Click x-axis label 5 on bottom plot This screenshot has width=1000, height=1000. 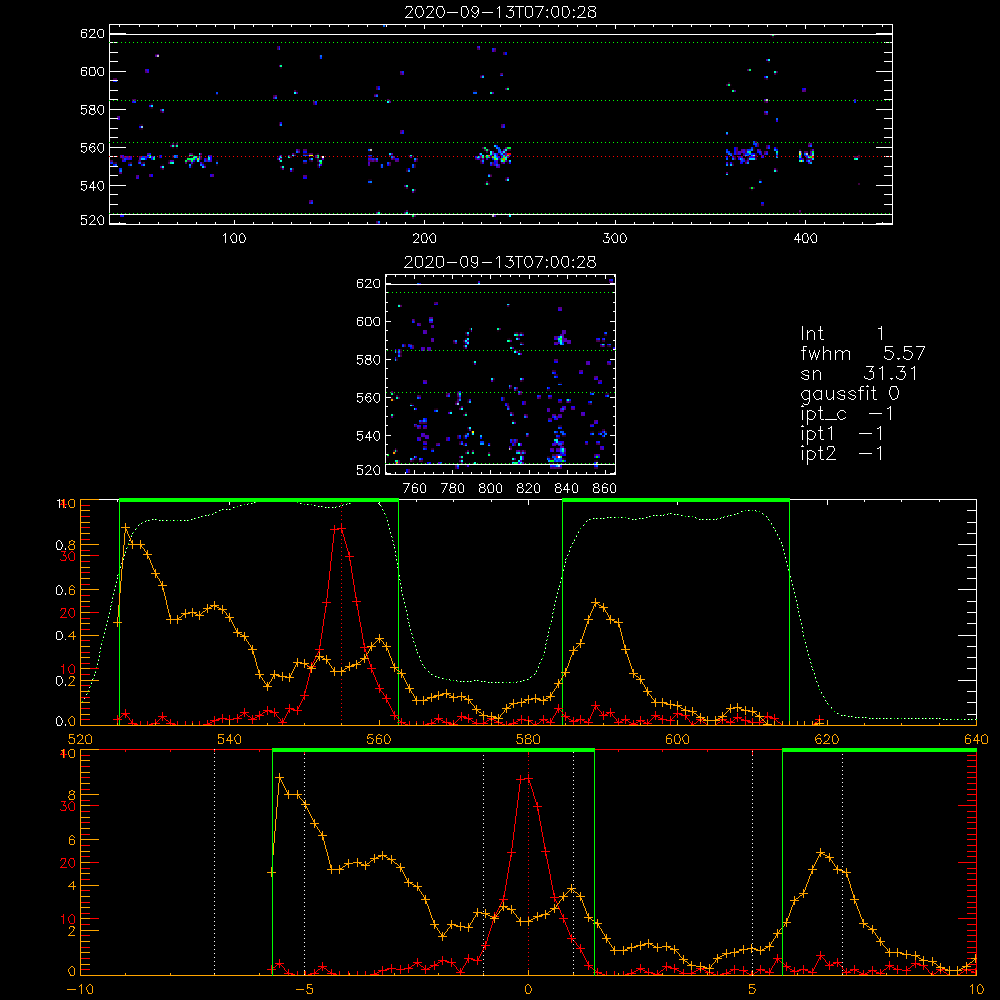[753, 989]
